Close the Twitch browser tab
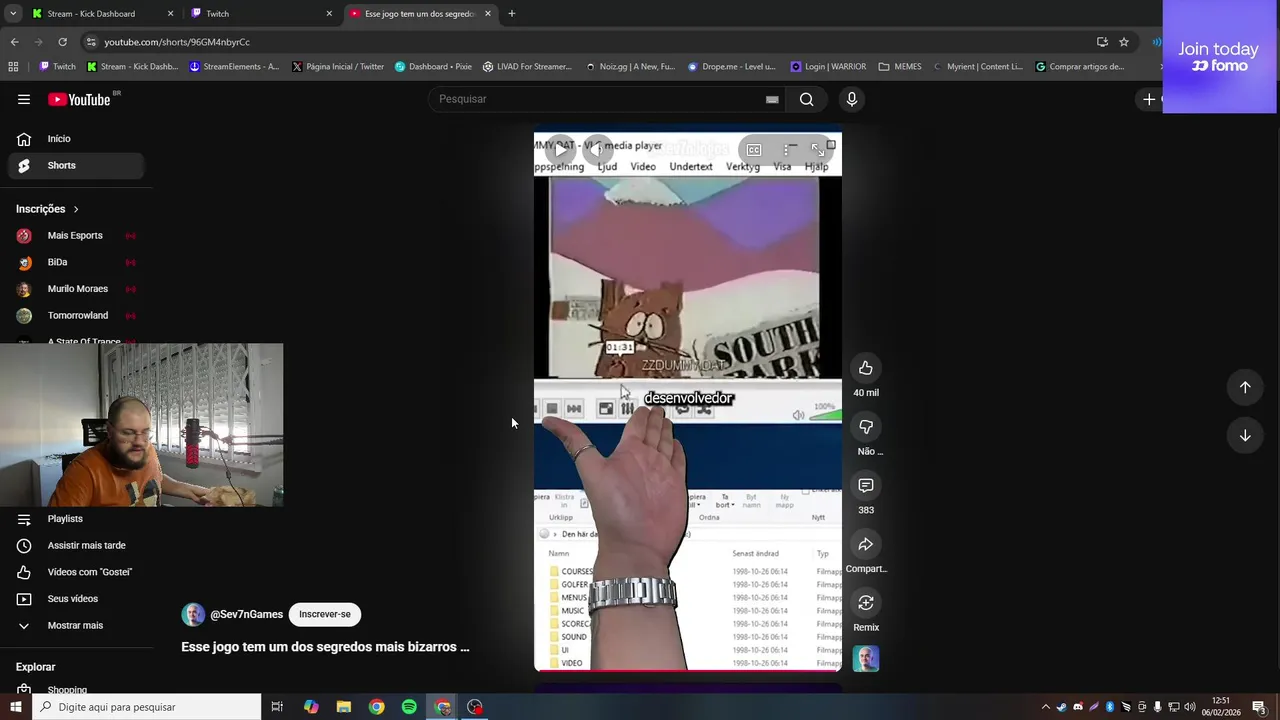Viewport: 1280px width, 720px height. [329, 14]
